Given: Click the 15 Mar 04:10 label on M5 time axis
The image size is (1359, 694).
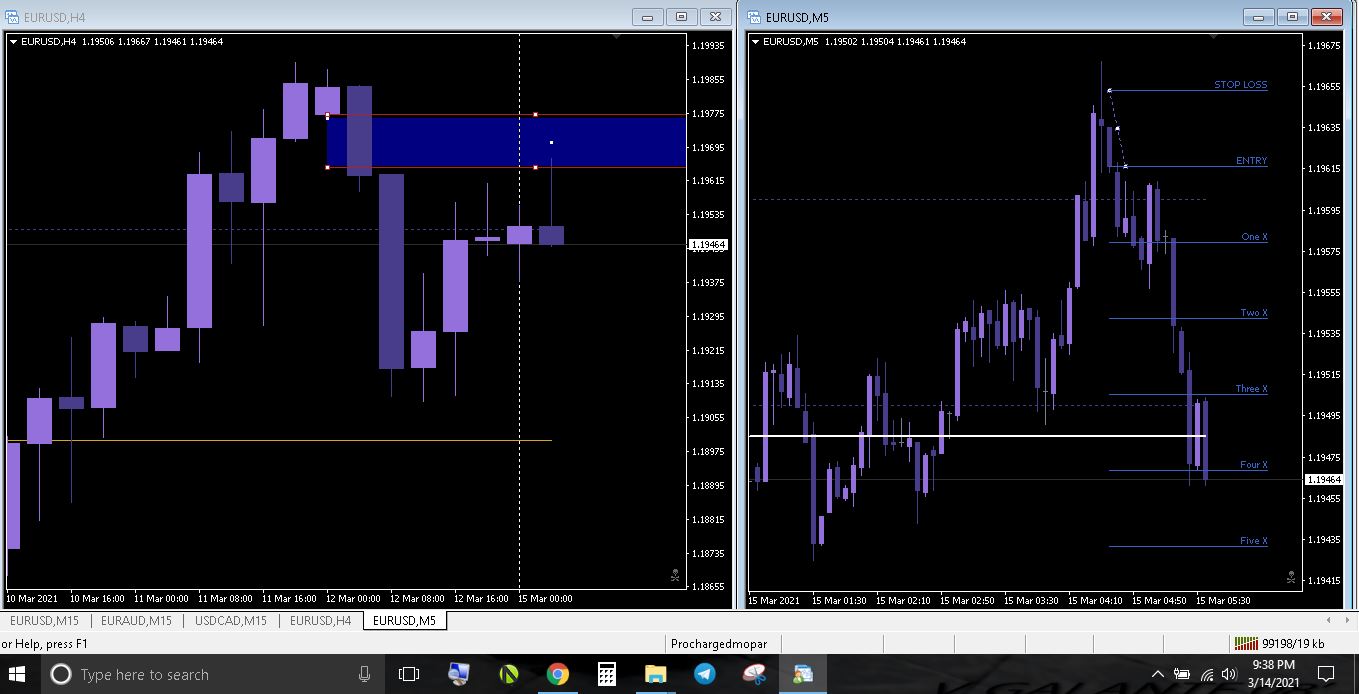Looking at the screenshot, I should coord(1095,601).
